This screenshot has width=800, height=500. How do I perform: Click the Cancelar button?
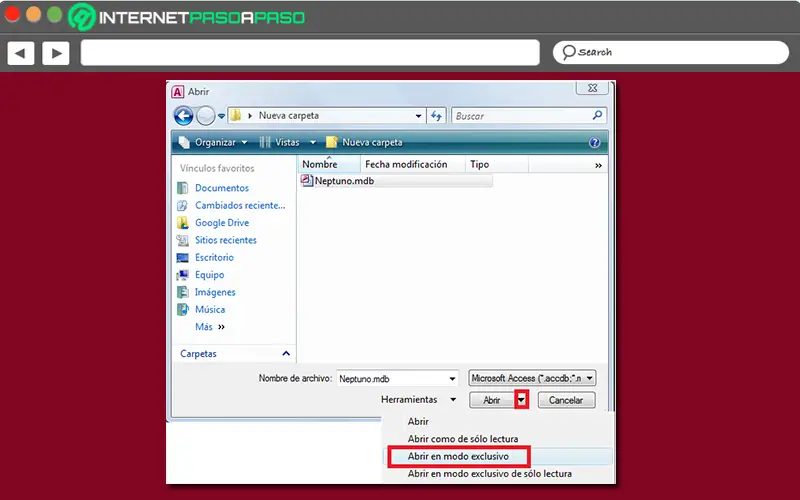click(x=566, y=400)
